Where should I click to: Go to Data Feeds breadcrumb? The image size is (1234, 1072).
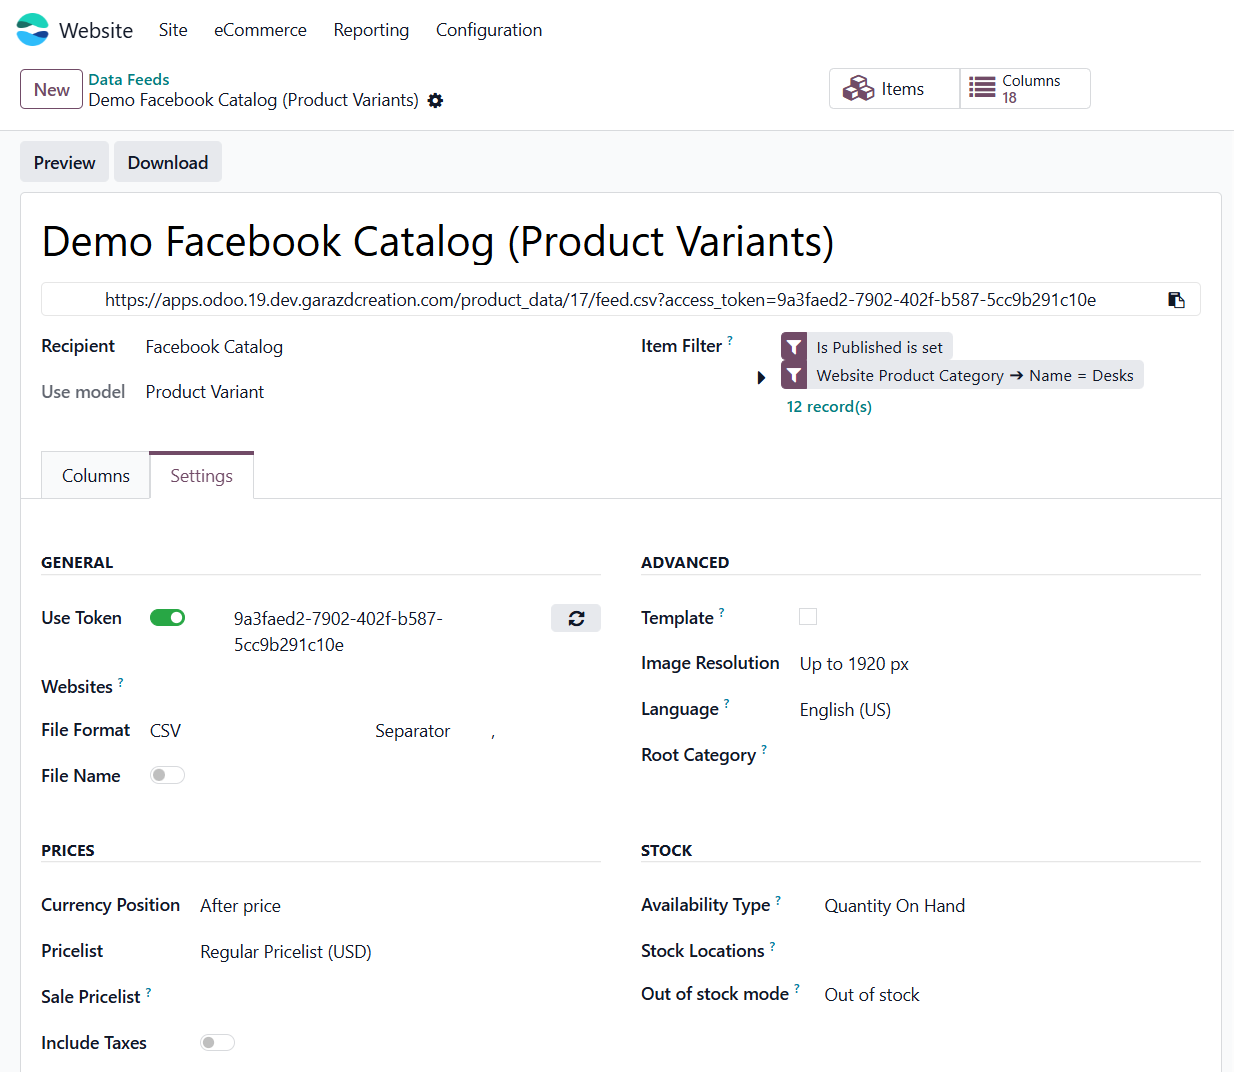click(129, 79)
